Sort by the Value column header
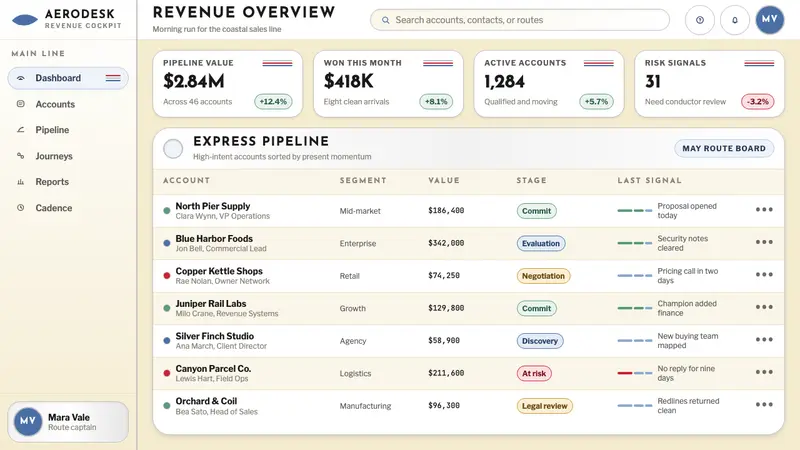This screenshot has width=800, height=450. [444, 181]
